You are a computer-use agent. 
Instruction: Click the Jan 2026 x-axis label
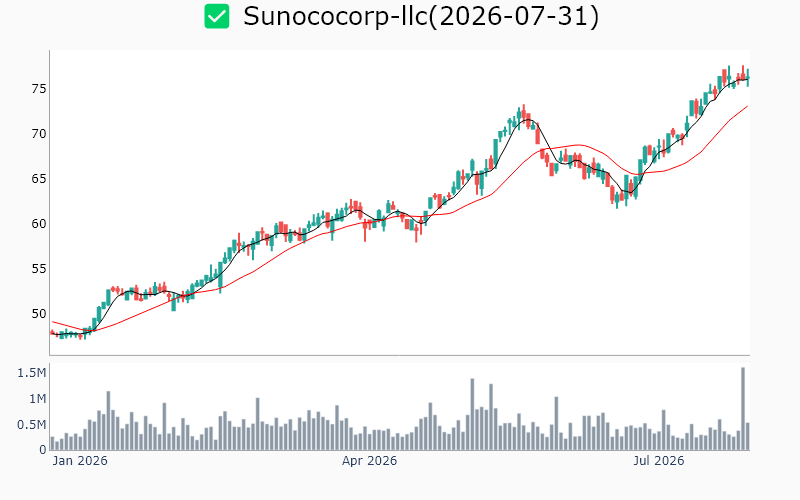pos(80,461)
